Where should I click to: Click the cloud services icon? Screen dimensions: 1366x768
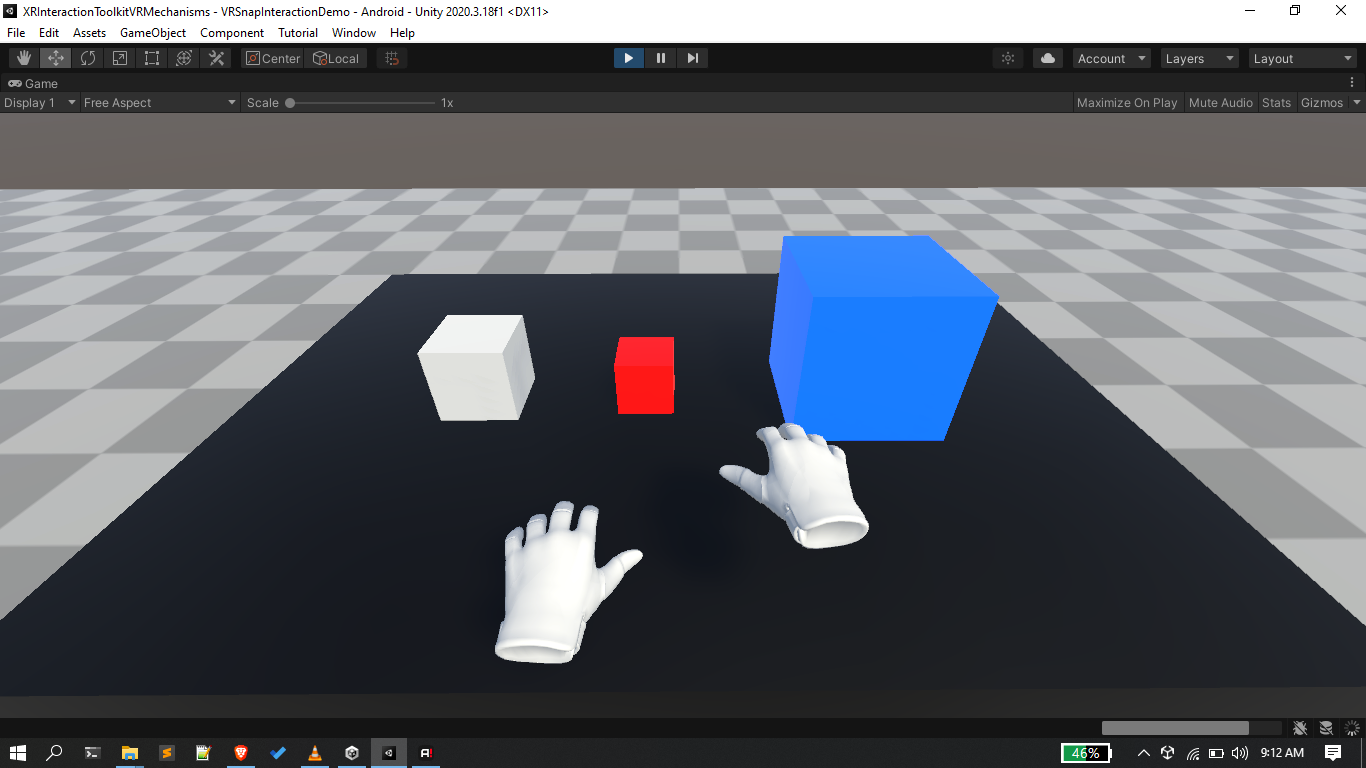click(x=1048, y=58)
